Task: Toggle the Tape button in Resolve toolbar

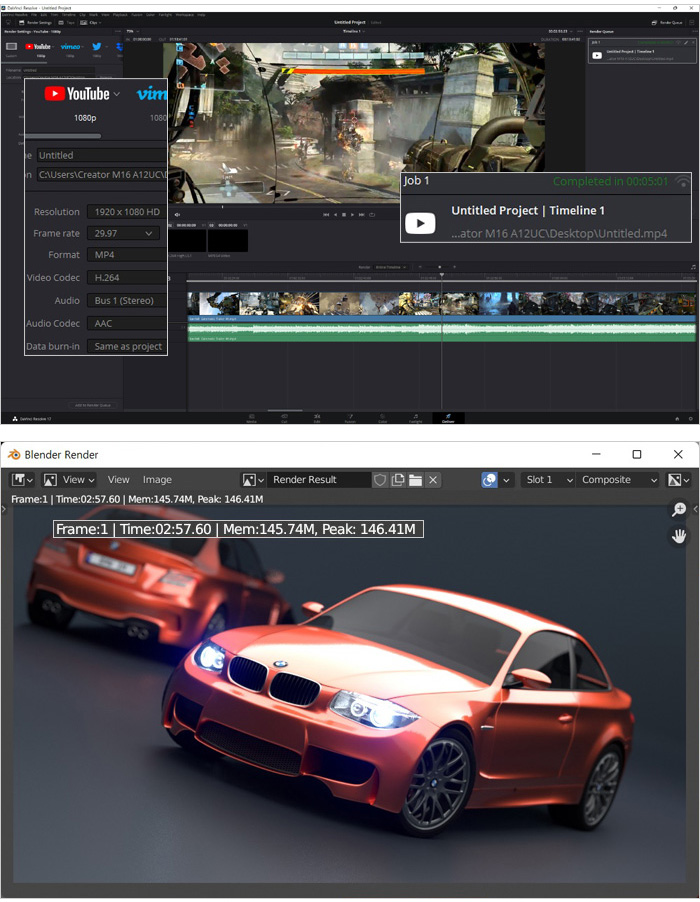Action: (67, 22)
